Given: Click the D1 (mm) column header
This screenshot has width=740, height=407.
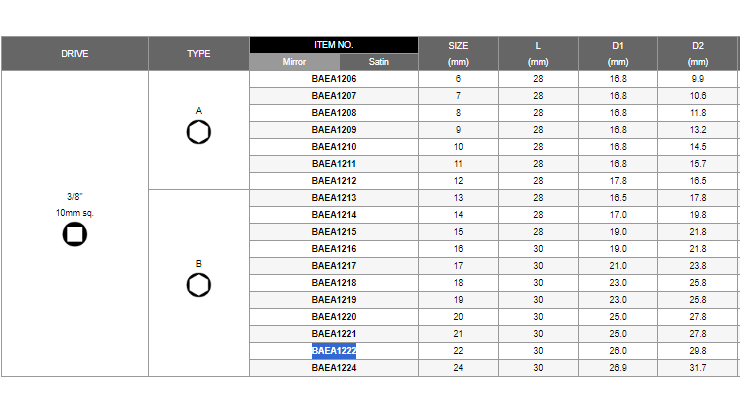Looking at the screenshot, I should 618,54.
